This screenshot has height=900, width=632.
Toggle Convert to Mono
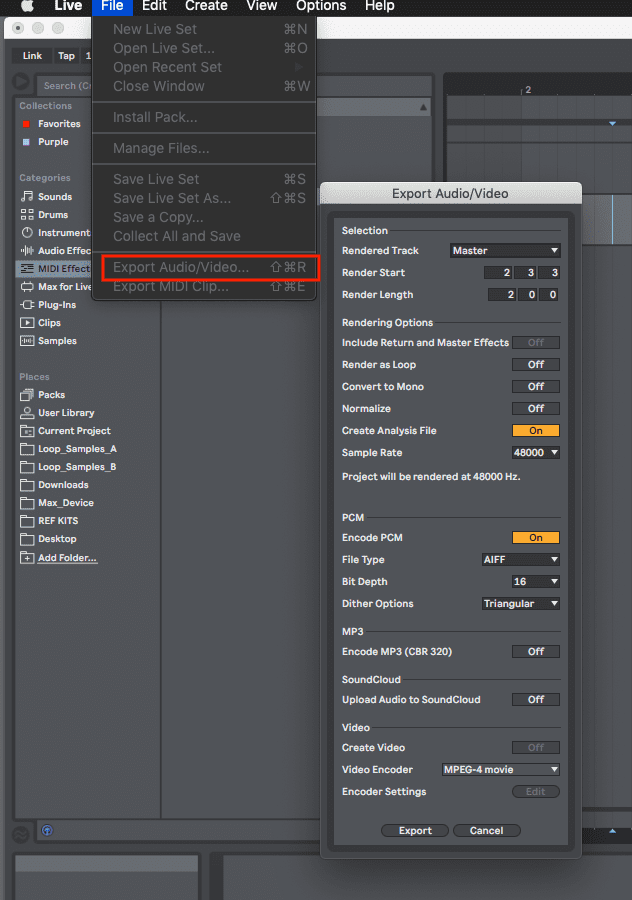click(536, 386)
